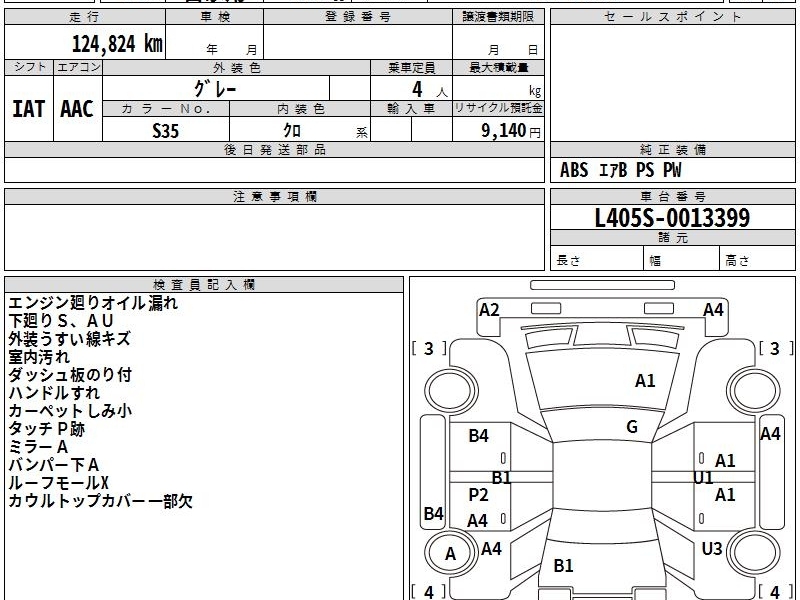
Task: Click the 最大積載量 header cell
Action: [498, 68]
